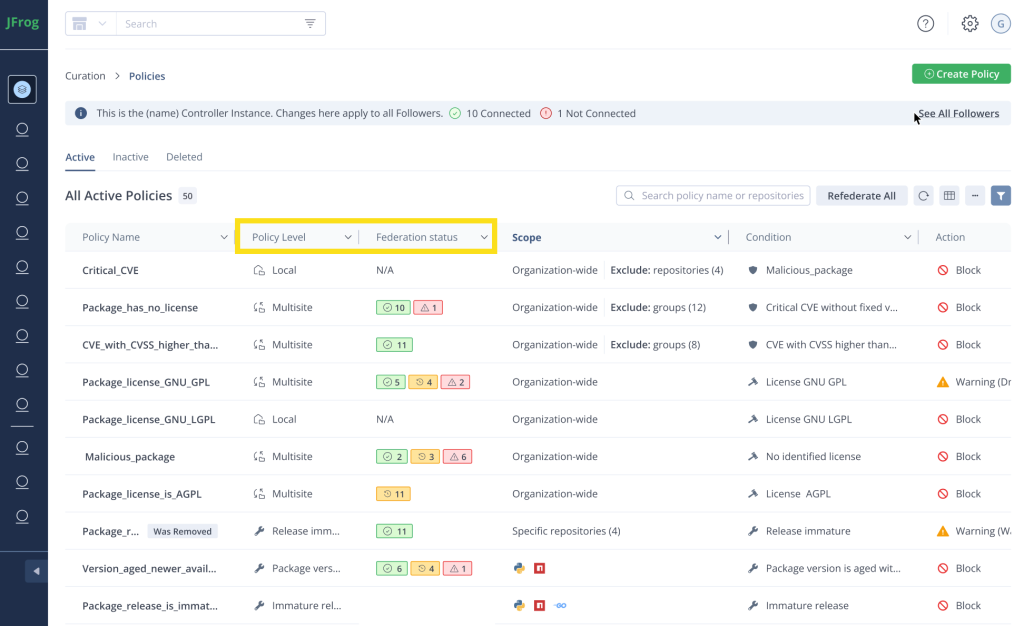This screenshot has width=1024, height=626.
Task: Select the Python package icon for Version_aged_newer_avail policy
Action: tap(519, 568)
